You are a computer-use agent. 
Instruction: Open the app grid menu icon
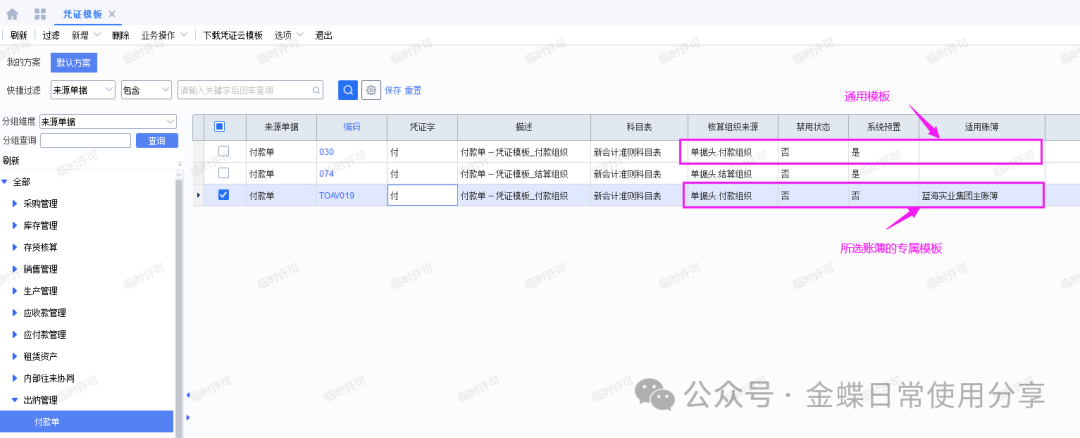pos(40,14)
